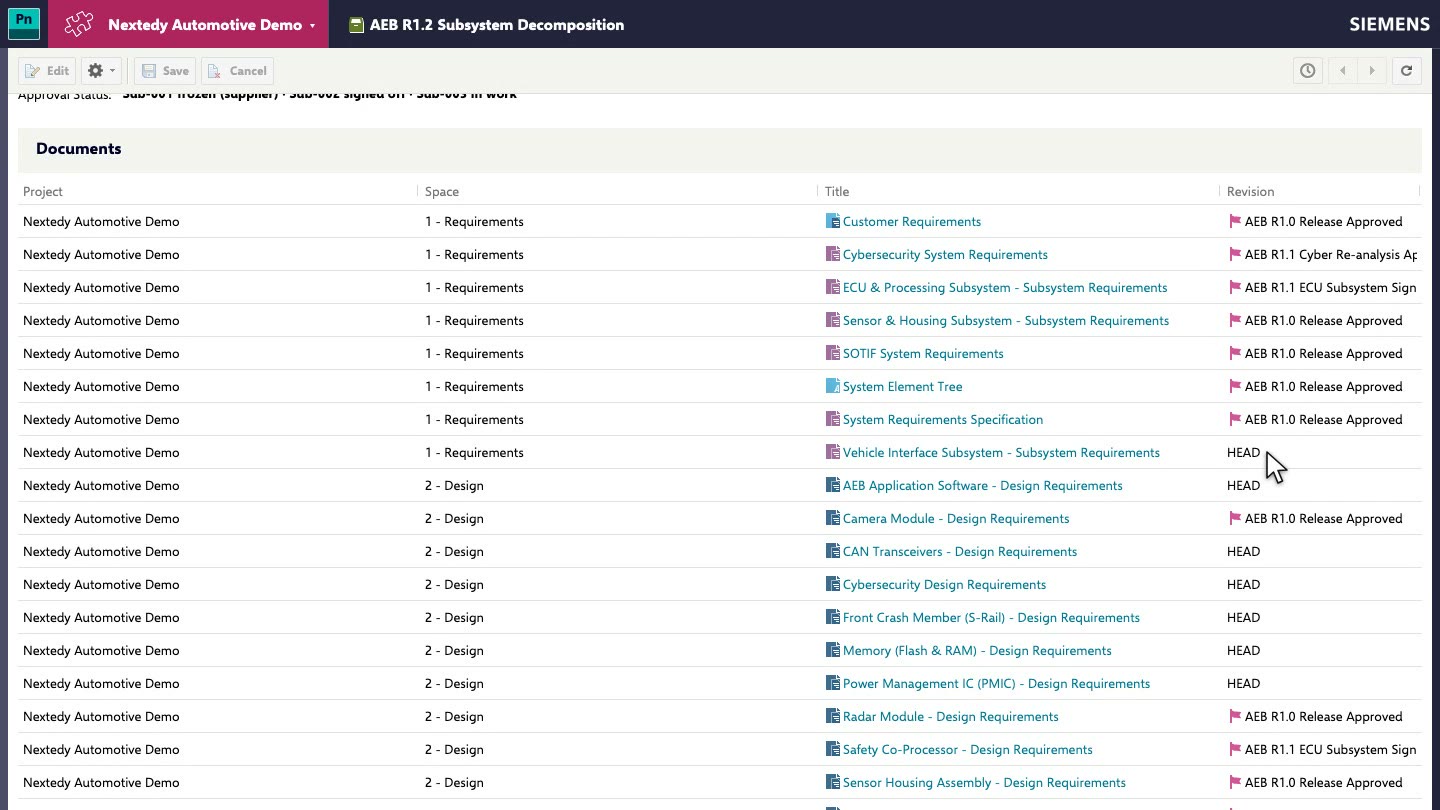Click the refresh icon in toolbar
This screenshot has width=1440, height=810.
pos(1407,71)
